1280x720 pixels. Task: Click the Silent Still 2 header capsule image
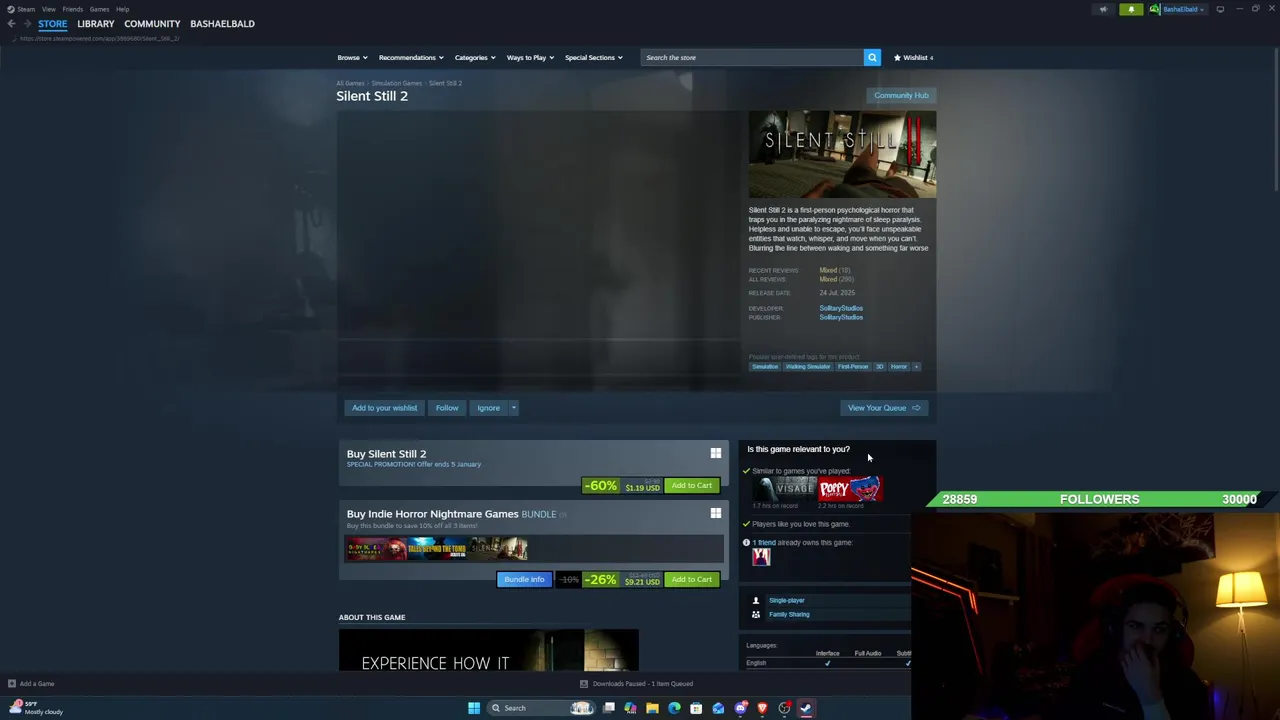click(x=842, y=154)
